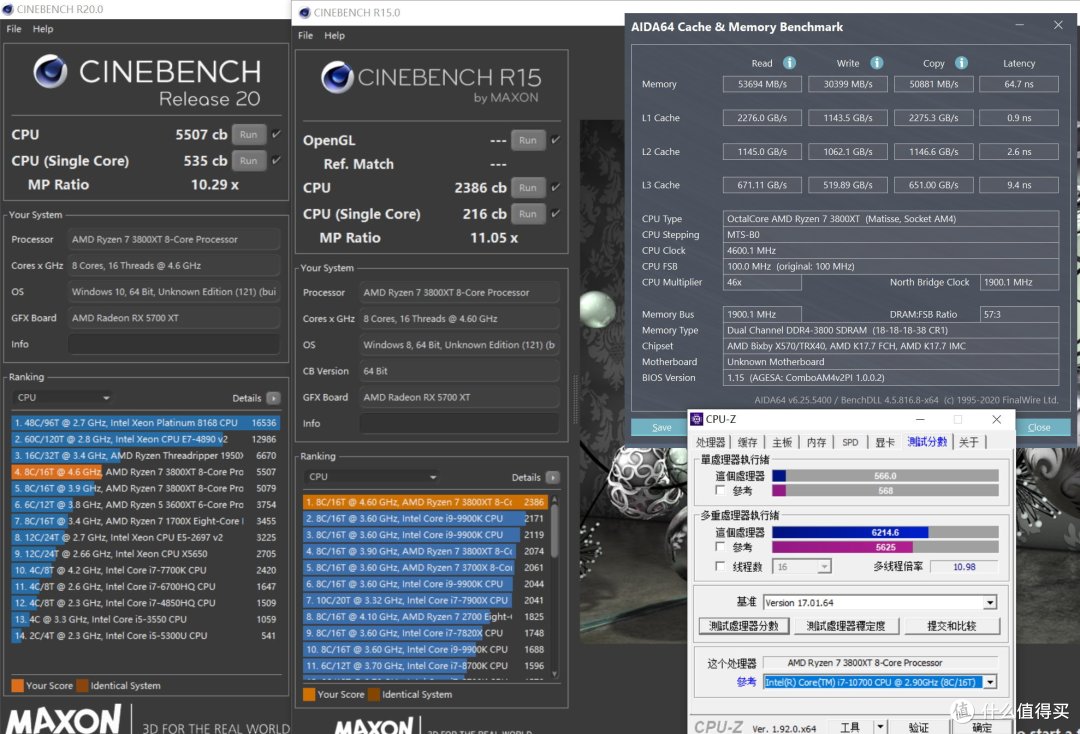Click the 5625 reference multi-thread bar
This screenshot has width=1080, height=734.
coord(885,547)
